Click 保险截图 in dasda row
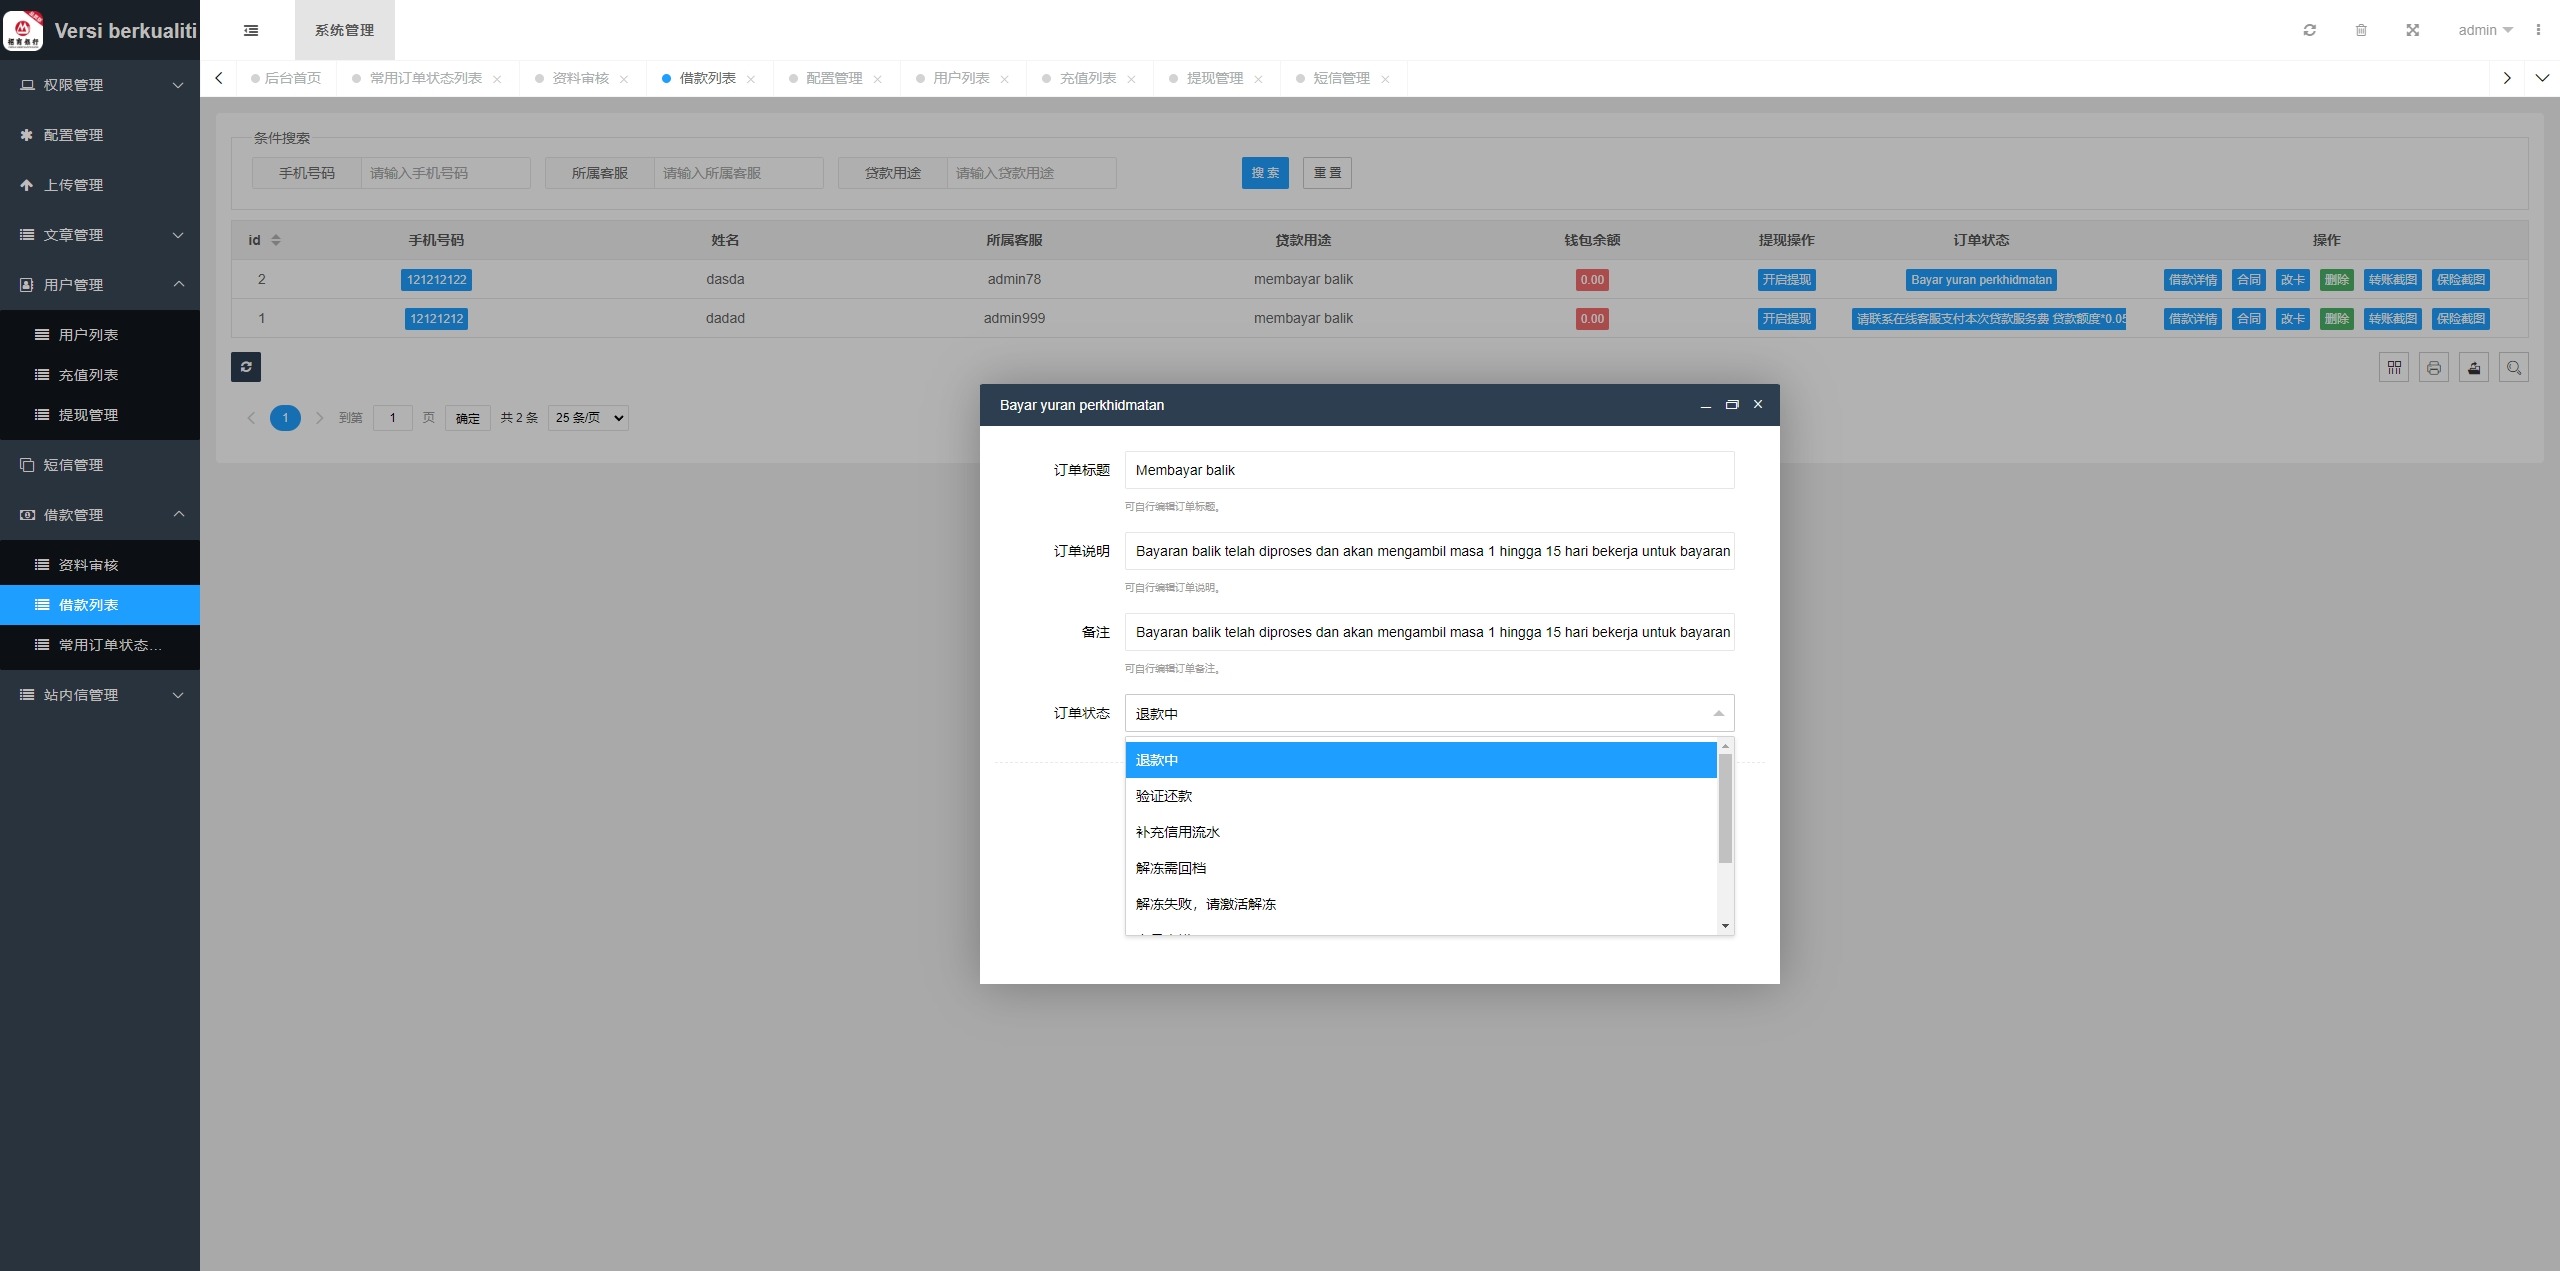This screenshot has width=2560, height=1271. pos(2460,280)
